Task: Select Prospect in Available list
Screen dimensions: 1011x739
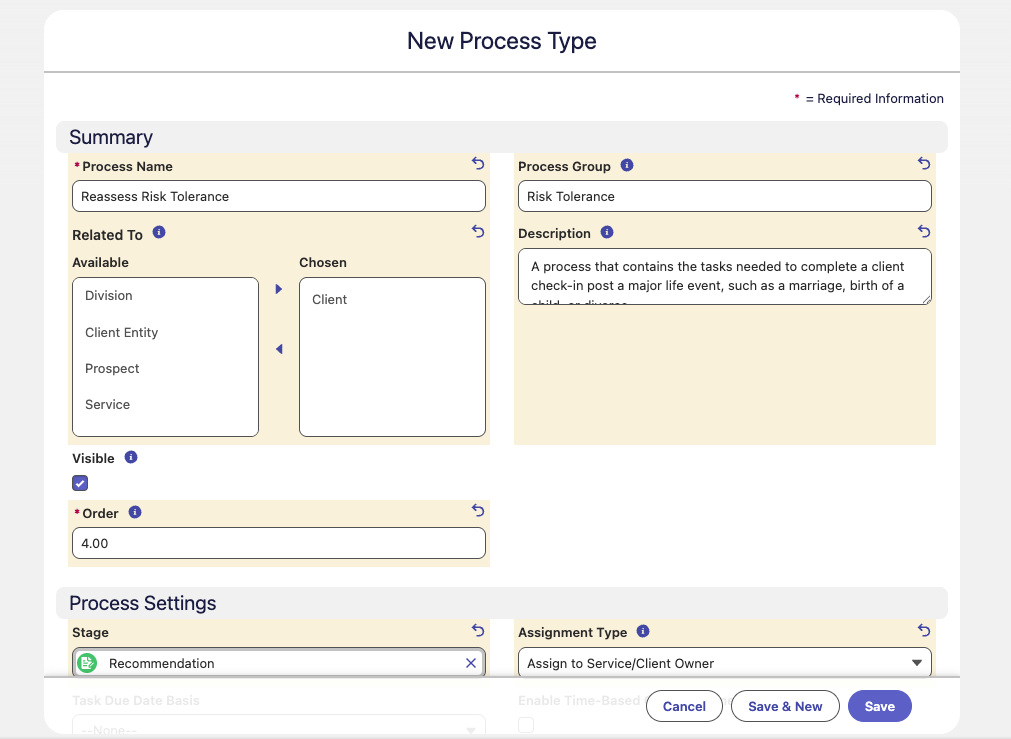Action: click(165, 368)
